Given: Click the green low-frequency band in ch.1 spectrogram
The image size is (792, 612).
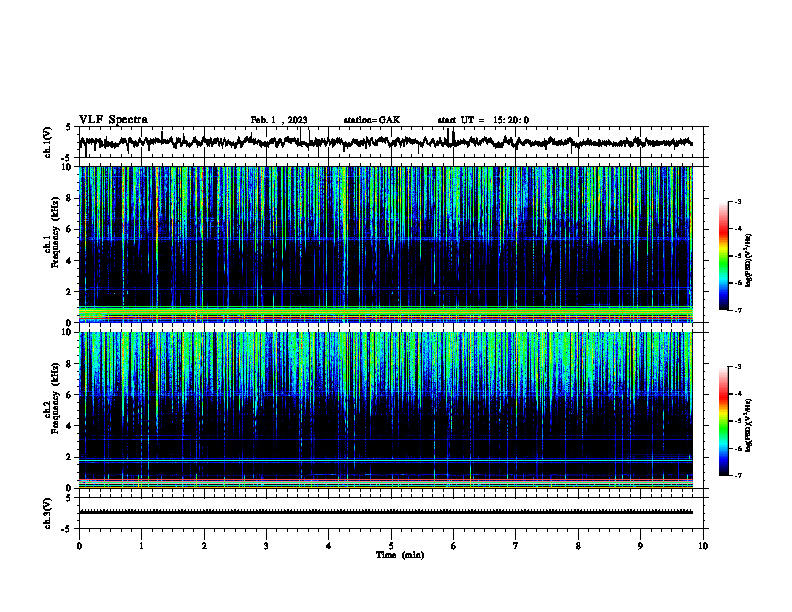Looking at the screenshot, I should click(385, 310).
